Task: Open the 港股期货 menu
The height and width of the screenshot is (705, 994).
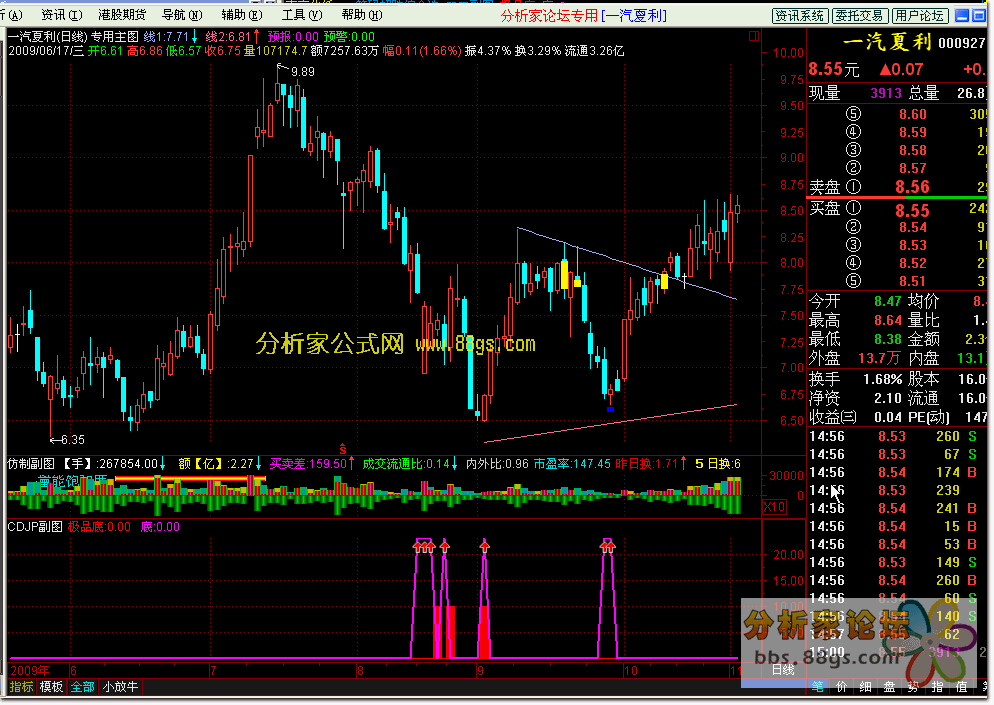Action: (x=121, y=15)
